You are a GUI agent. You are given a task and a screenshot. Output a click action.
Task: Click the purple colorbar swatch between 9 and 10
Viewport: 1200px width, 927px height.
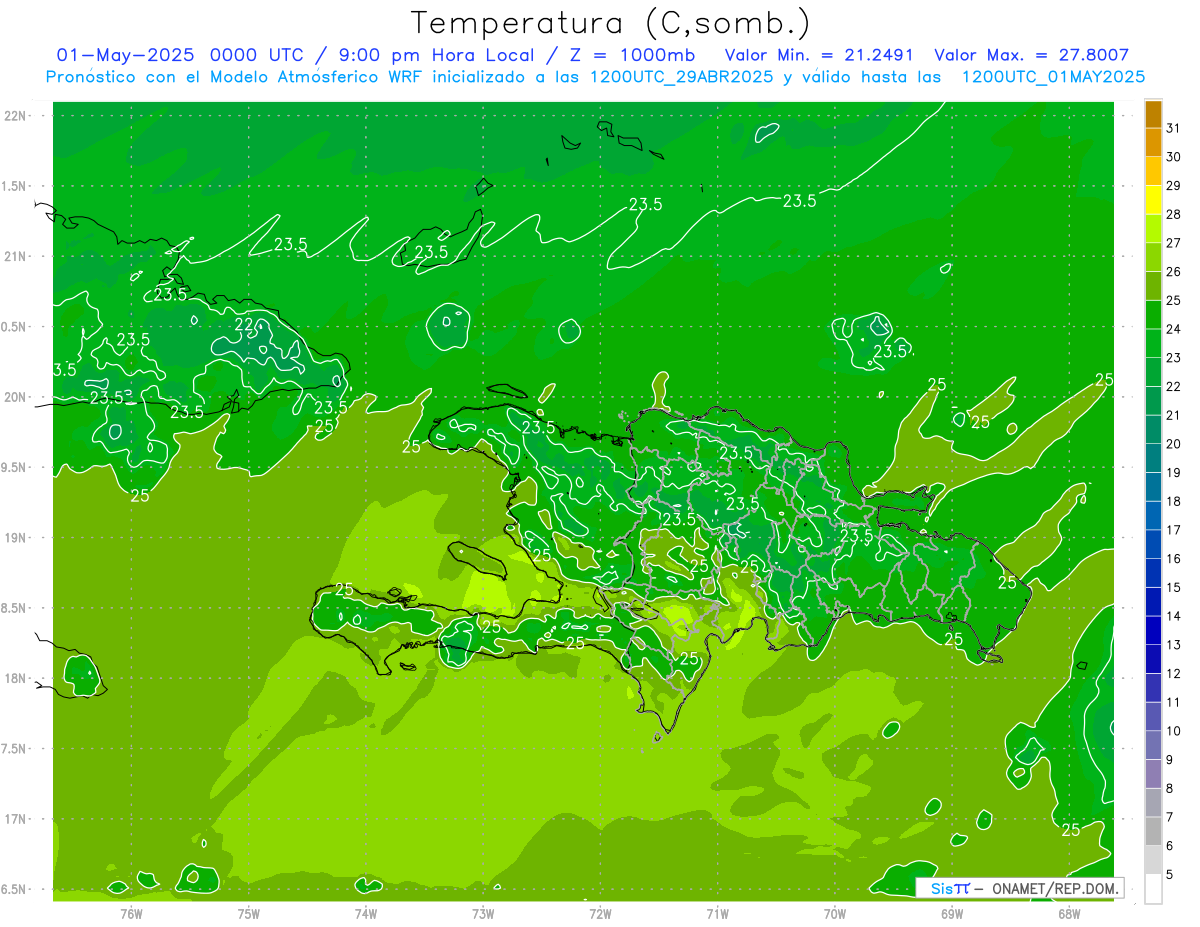click(1153, 745)
